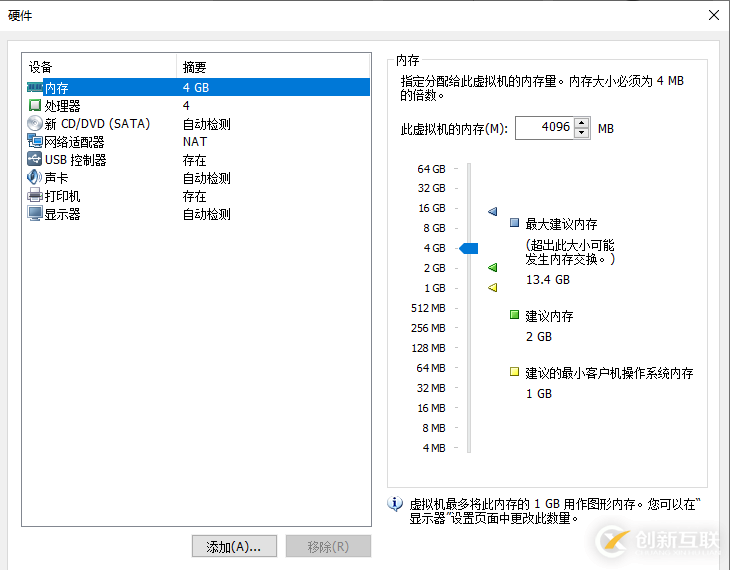Click the sound card speaker icon
730x570 pixels.
click(x=35, y=177)
